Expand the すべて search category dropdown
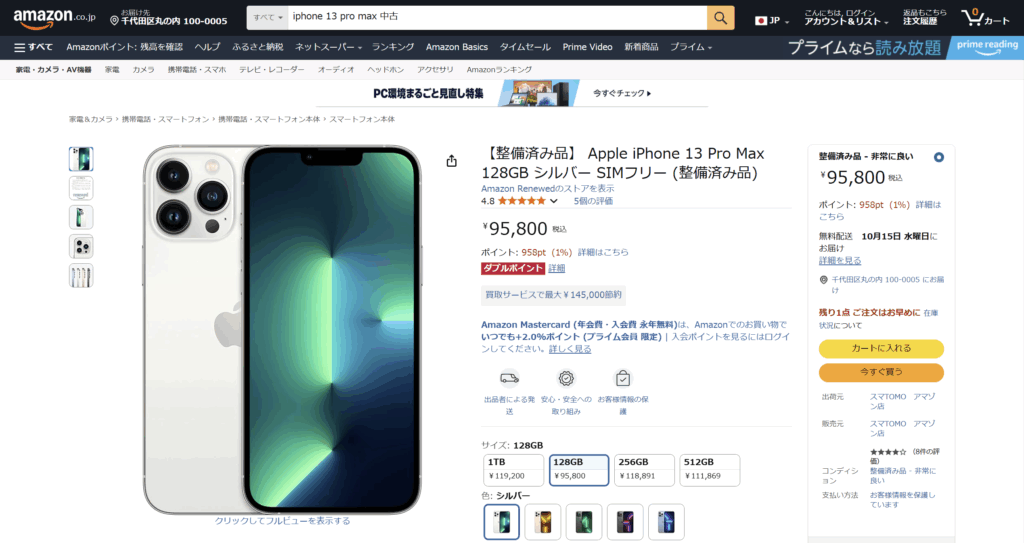1024x543 pixels. point(268,18)
